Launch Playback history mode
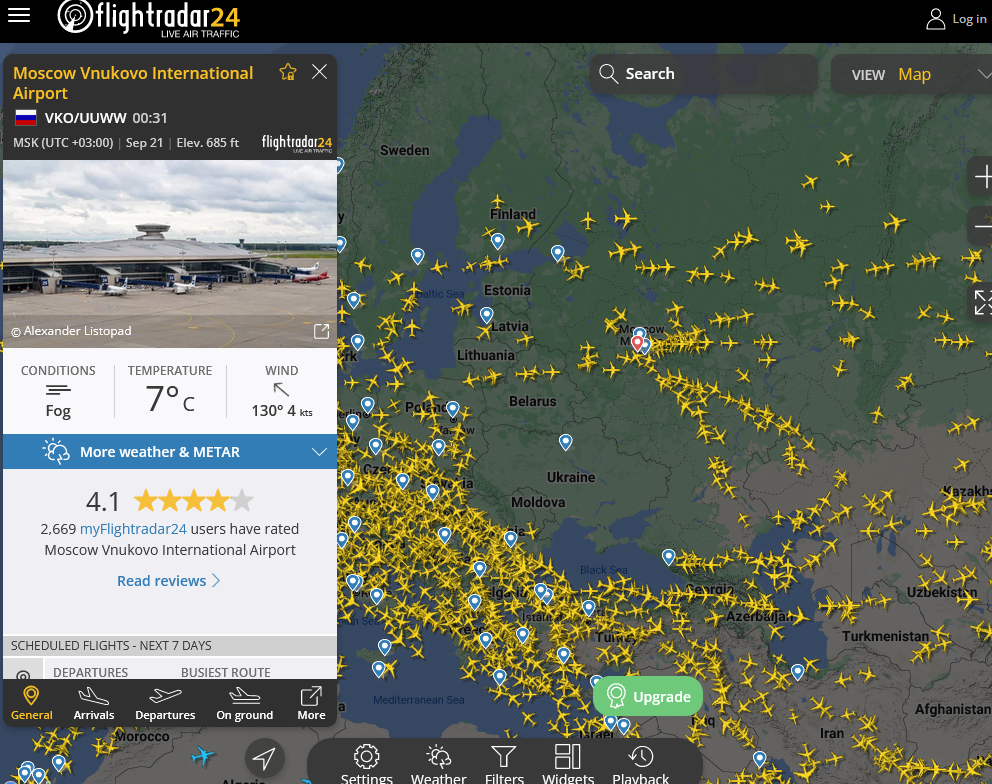This screenshot has height=784, width=992. (640, 764)
